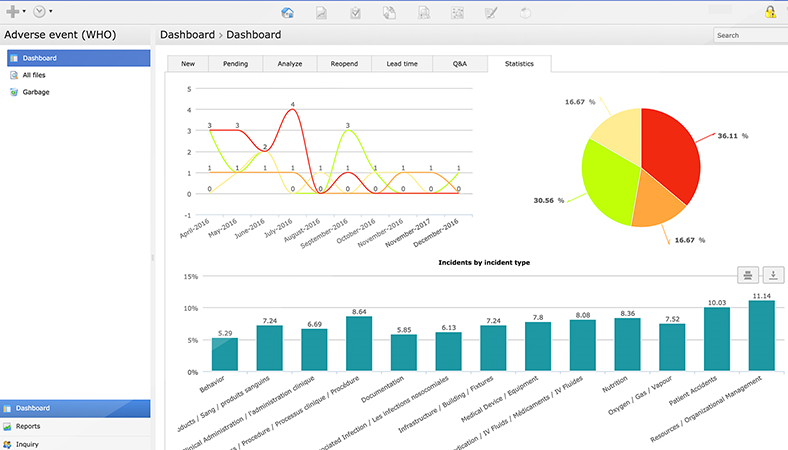Open the dropdown arrow beside the plus icon
Image resolution: width=788 pixels, height=450 pixels.
[x=24, y=11]
